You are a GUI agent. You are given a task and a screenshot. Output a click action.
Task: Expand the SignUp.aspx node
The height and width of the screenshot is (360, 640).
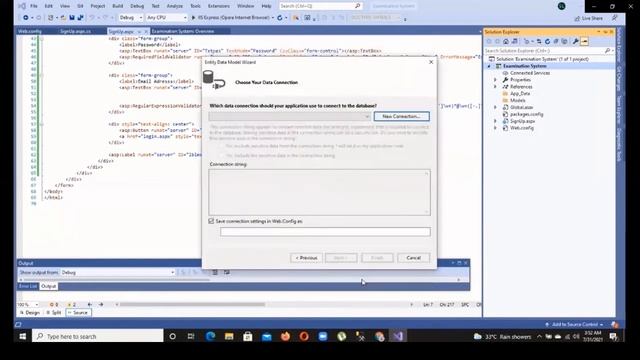pyautogui.click(x=496, y=121)
